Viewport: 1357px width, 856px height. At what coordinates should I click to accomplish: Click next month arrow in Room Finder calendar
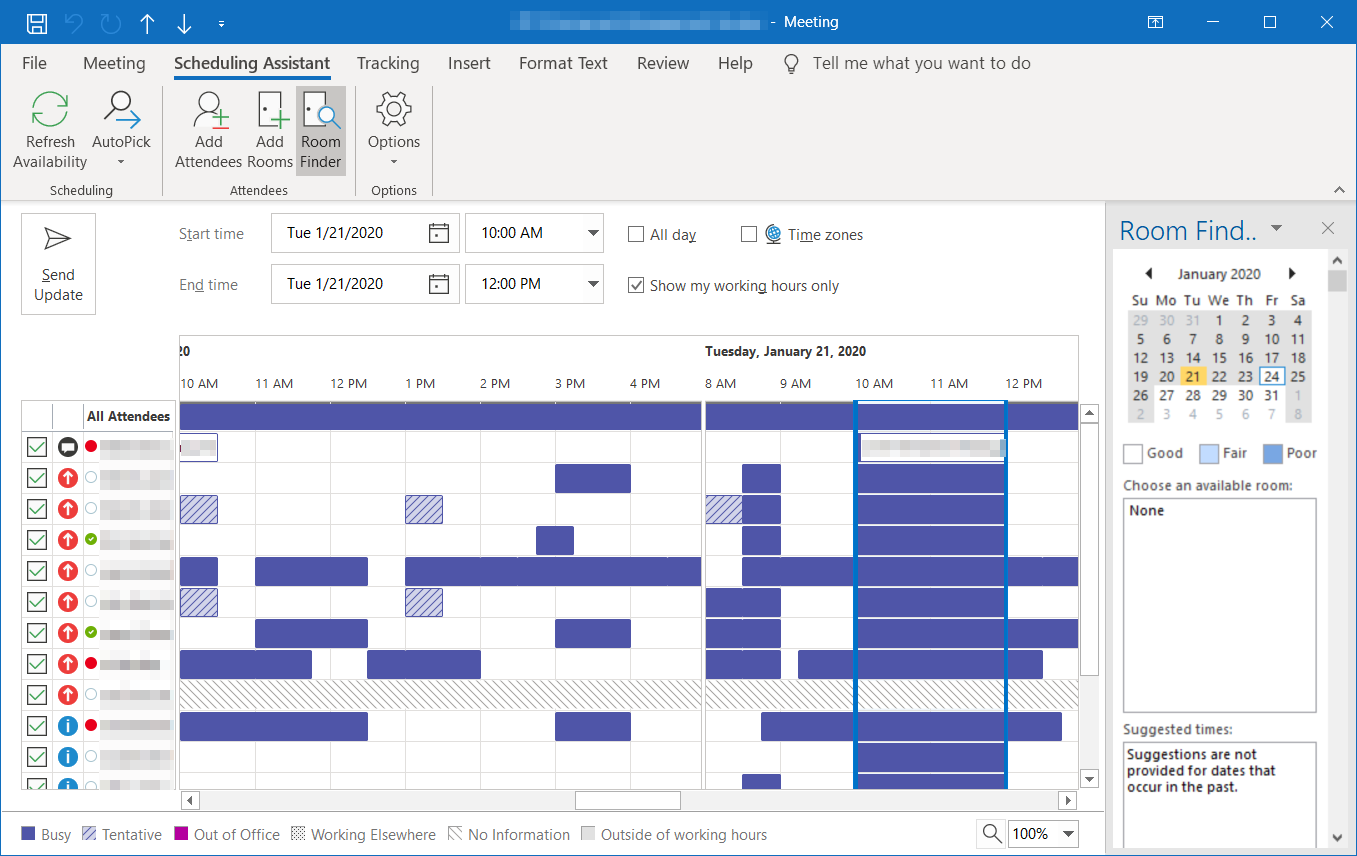pyautogui.click(x=1292, y=274)
